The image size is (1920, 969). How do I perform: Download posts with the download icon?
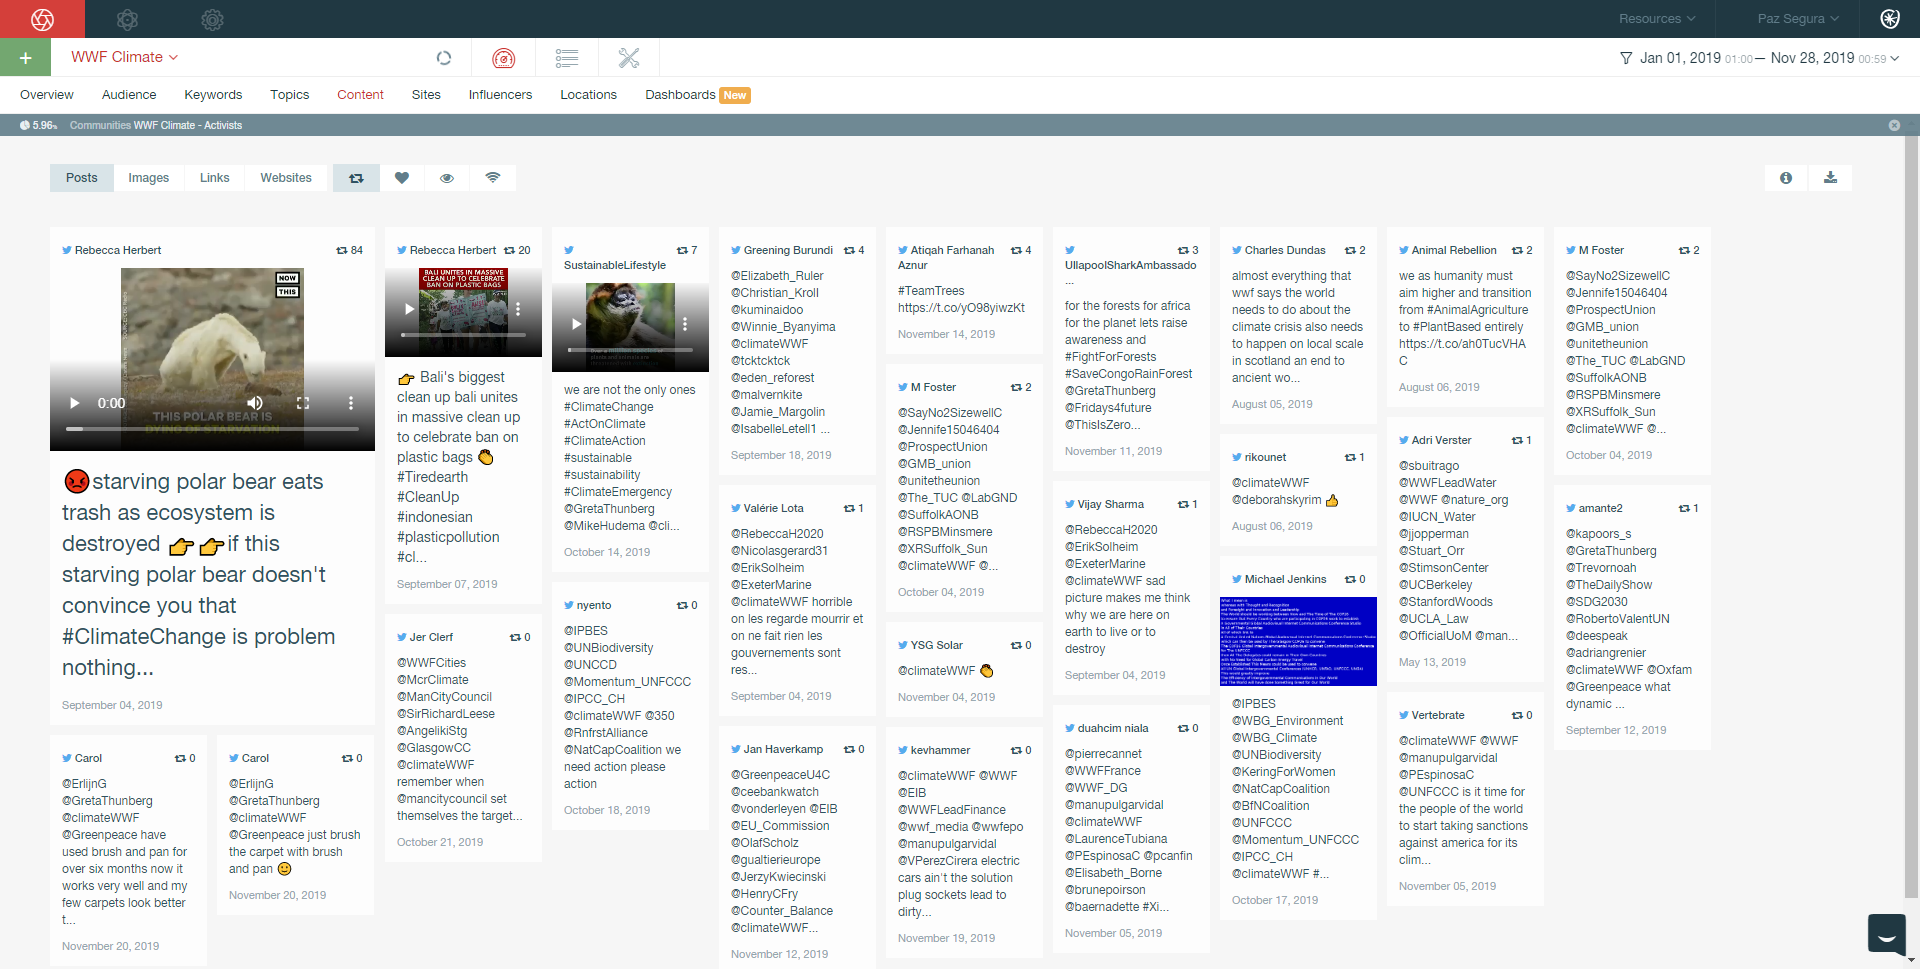pos(1830,178)
